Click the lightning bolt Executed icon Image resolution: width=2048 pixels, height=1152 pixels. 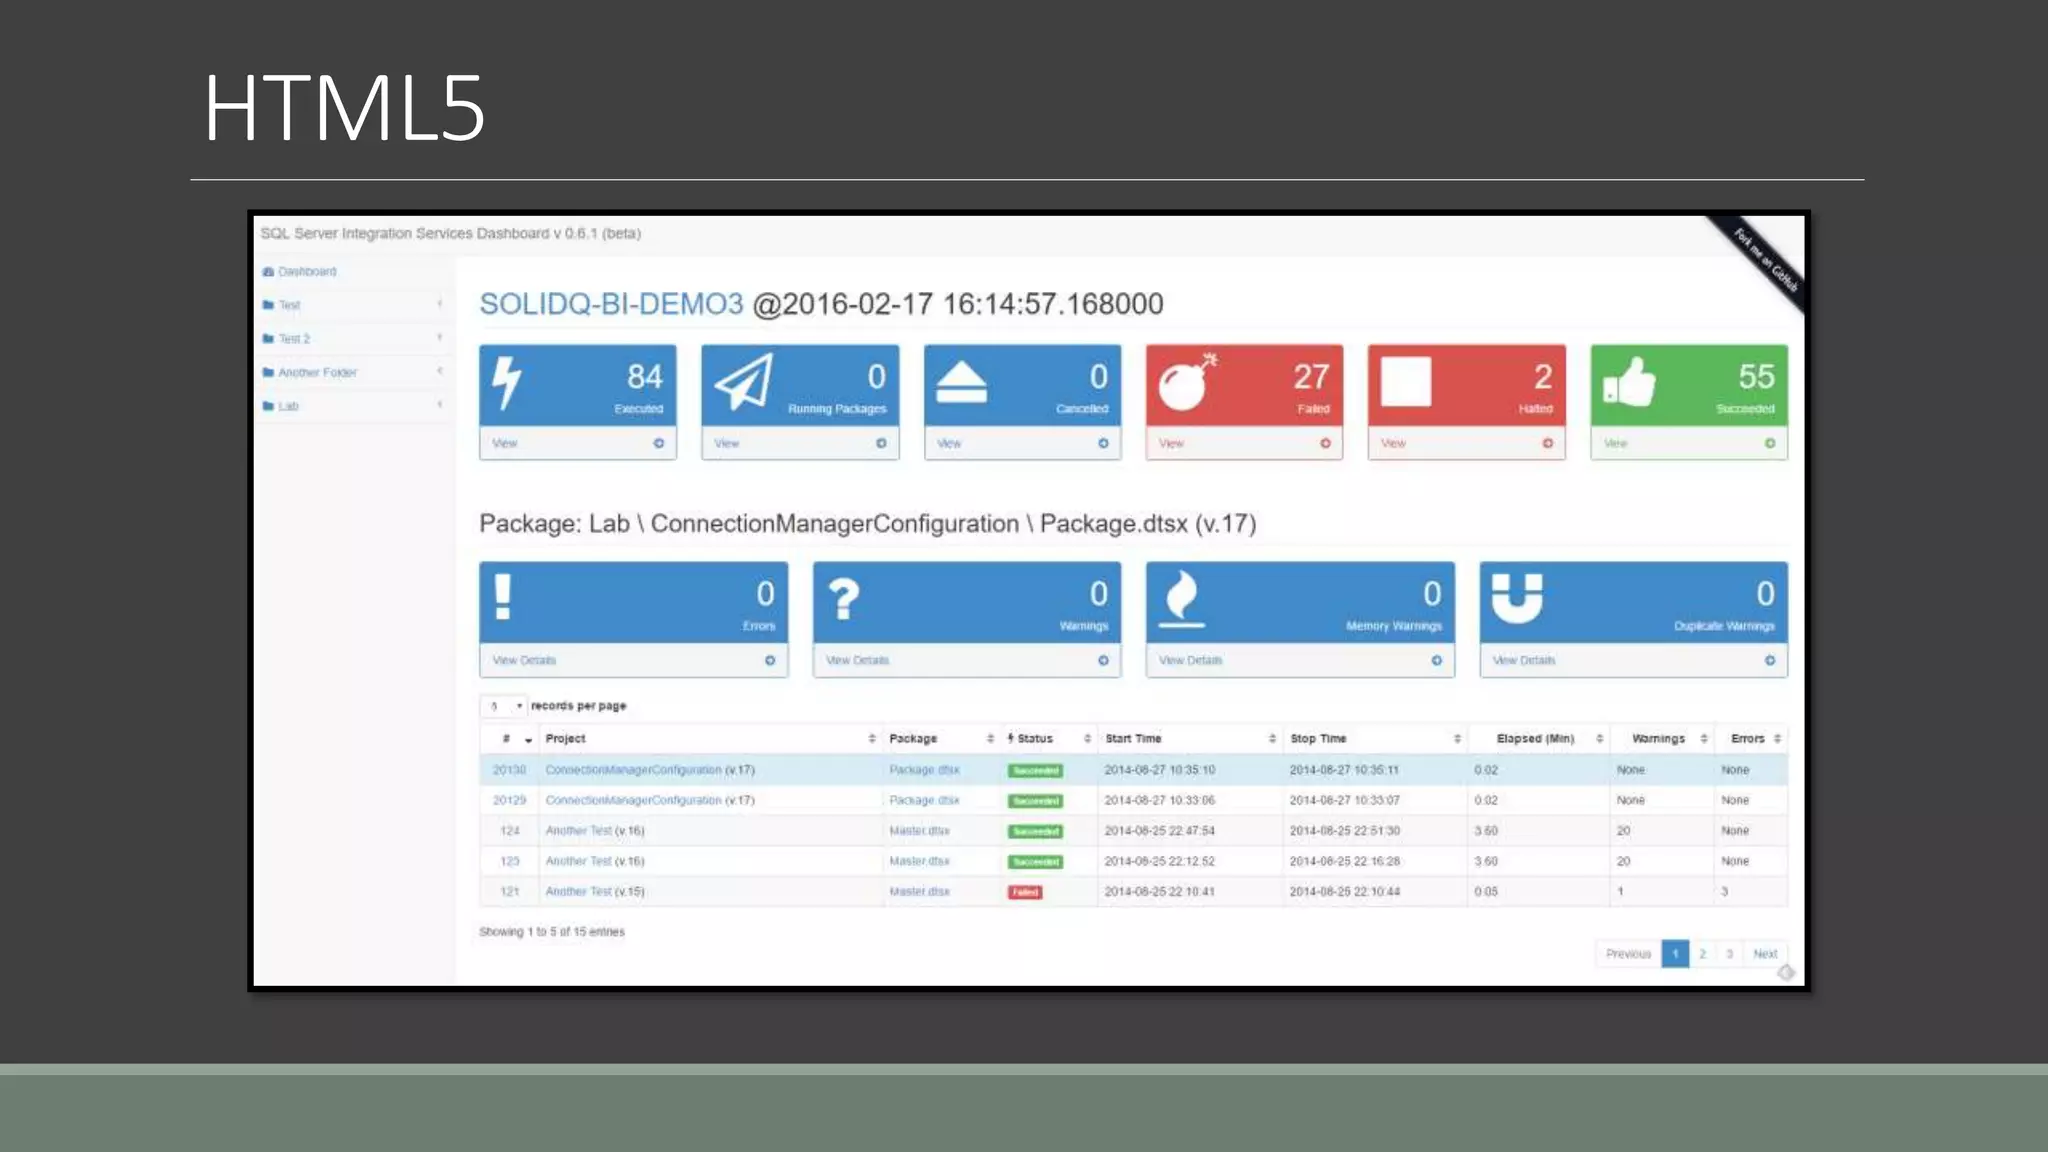click(x=507, y=383)
